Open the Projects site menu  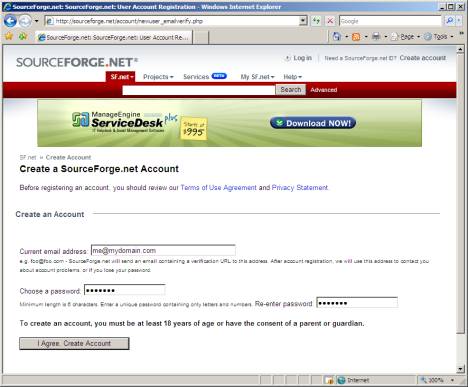(x=158, y=77)
